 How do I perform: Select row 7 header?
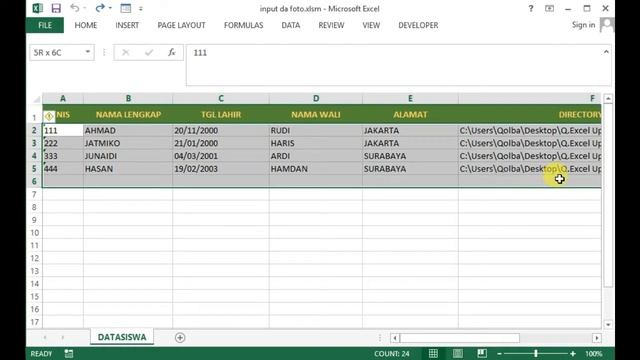(x=34, y=194)
